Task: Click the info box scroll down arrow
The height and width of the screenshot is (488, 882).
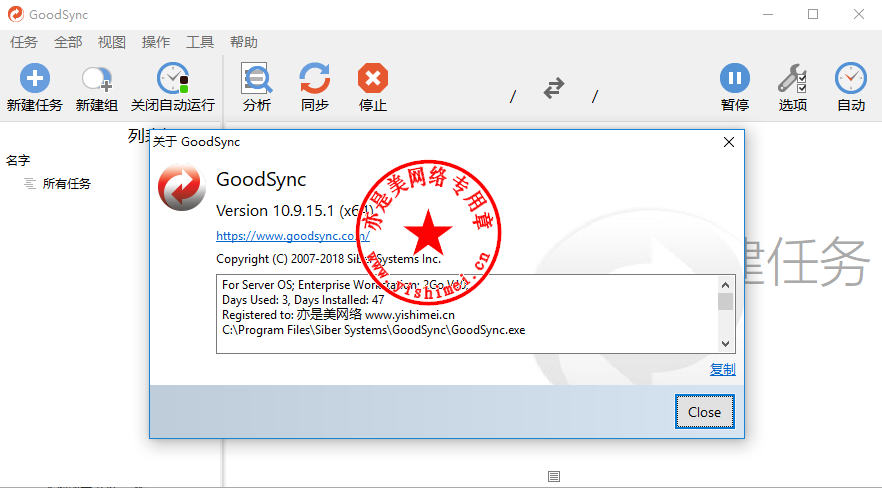Action: coord(725,344)
